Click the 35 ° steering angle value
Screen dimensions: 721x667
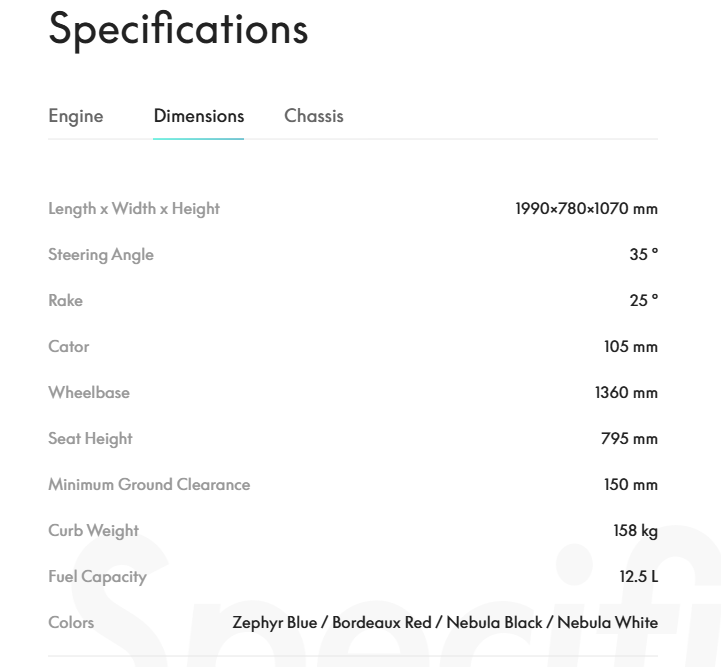pos(643,255)
